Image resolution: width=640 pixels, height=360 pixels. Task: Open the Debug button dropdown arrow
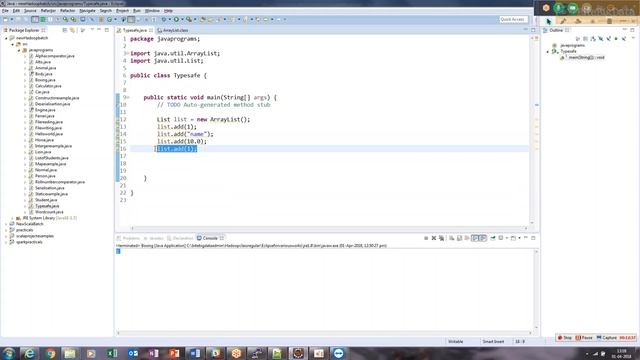(169, 19)
